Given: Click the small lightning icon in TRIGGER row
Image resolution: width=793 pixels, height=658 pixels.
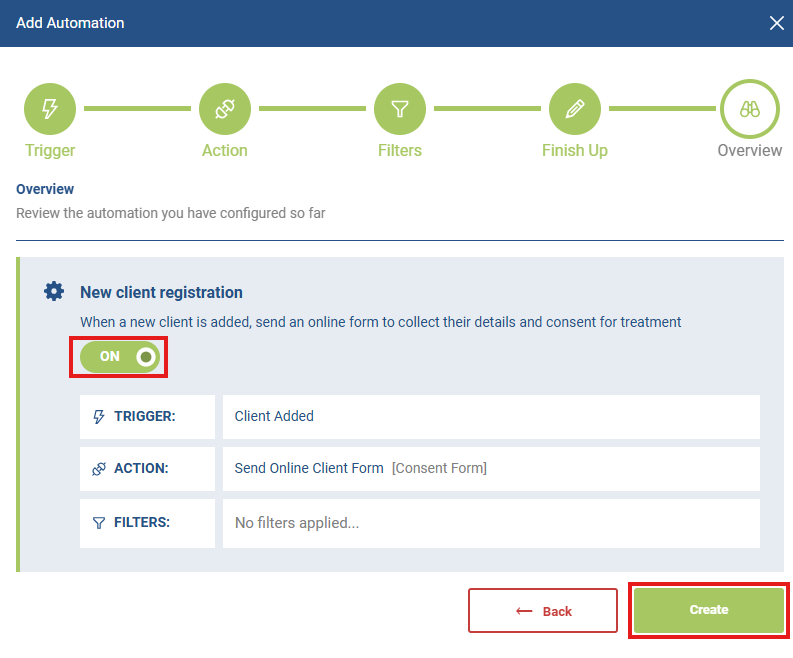Looking at the screenshot, I should 99,417.
